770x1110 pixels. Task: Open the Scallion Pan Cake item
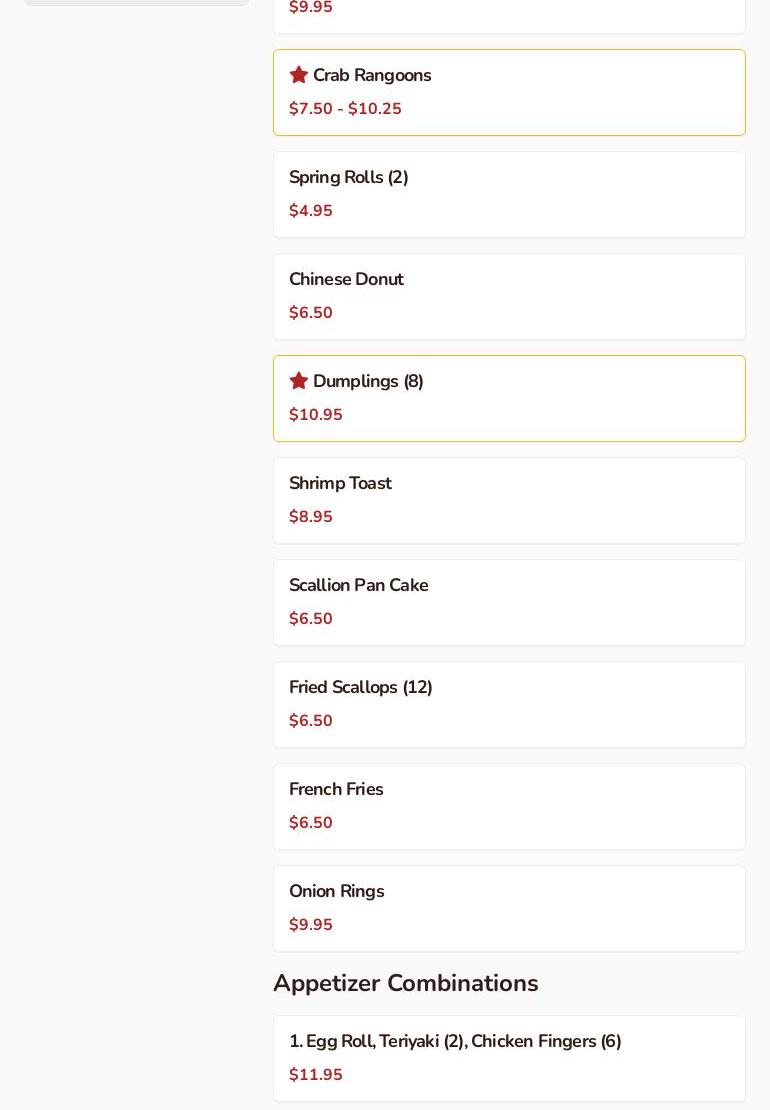click(x=359, y=586)
